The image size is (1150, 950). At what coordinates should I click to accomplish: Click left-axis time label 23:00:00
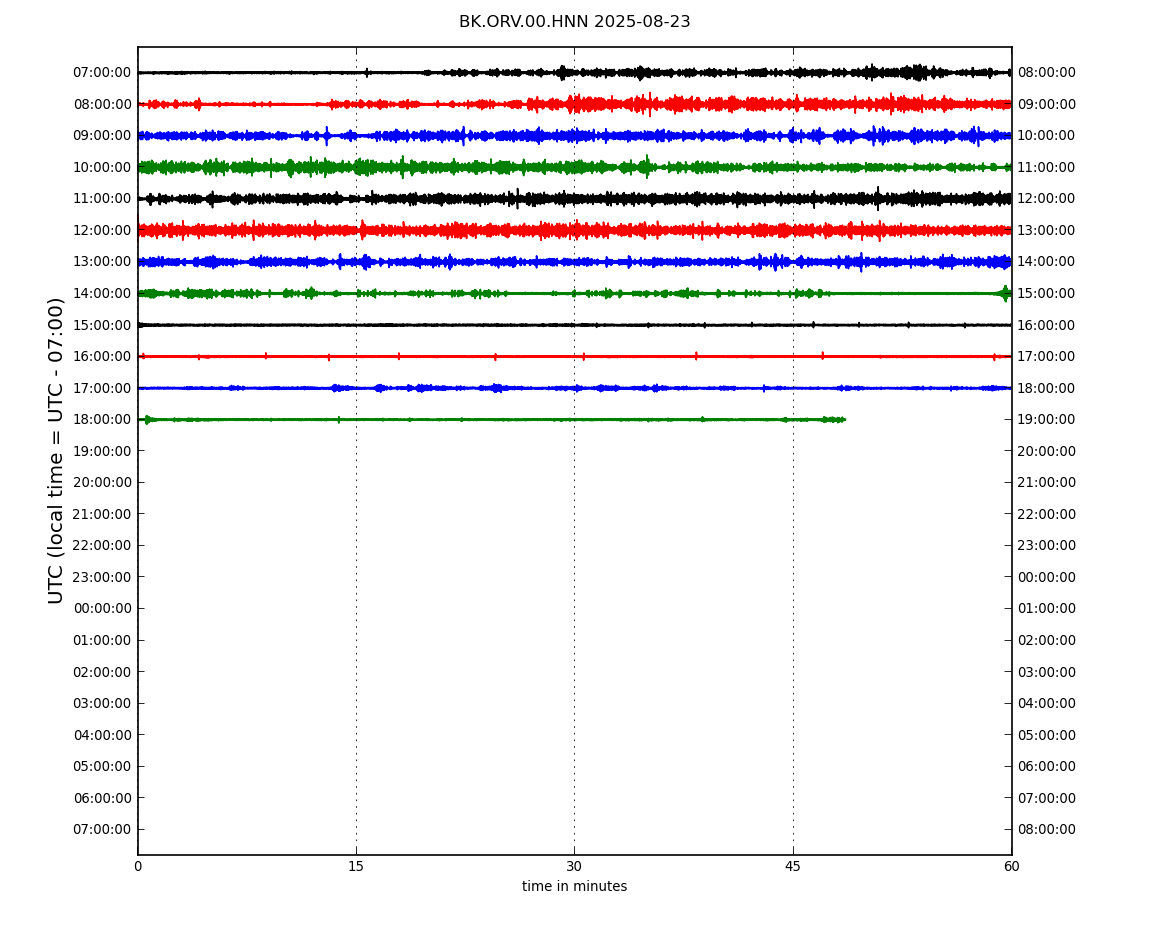click(x=102, y=577)
